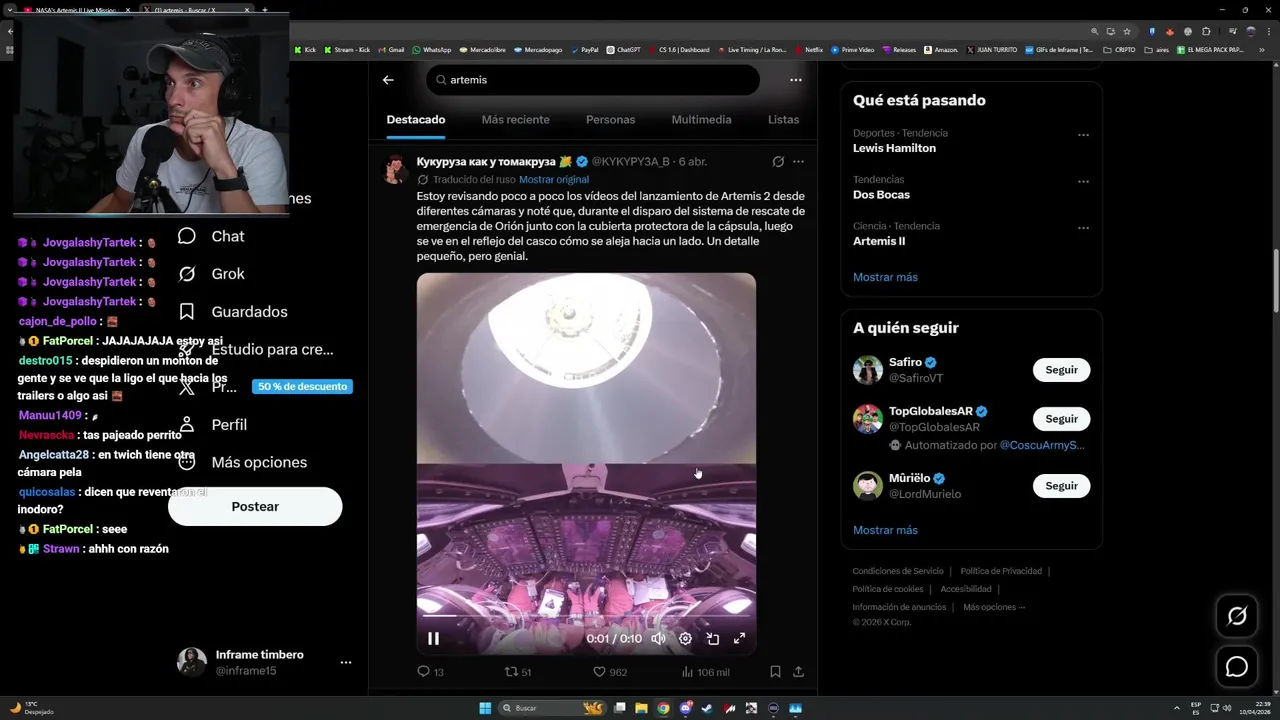Open options for Artemis II trend
1280x720 pixels.
(1083, 228)
